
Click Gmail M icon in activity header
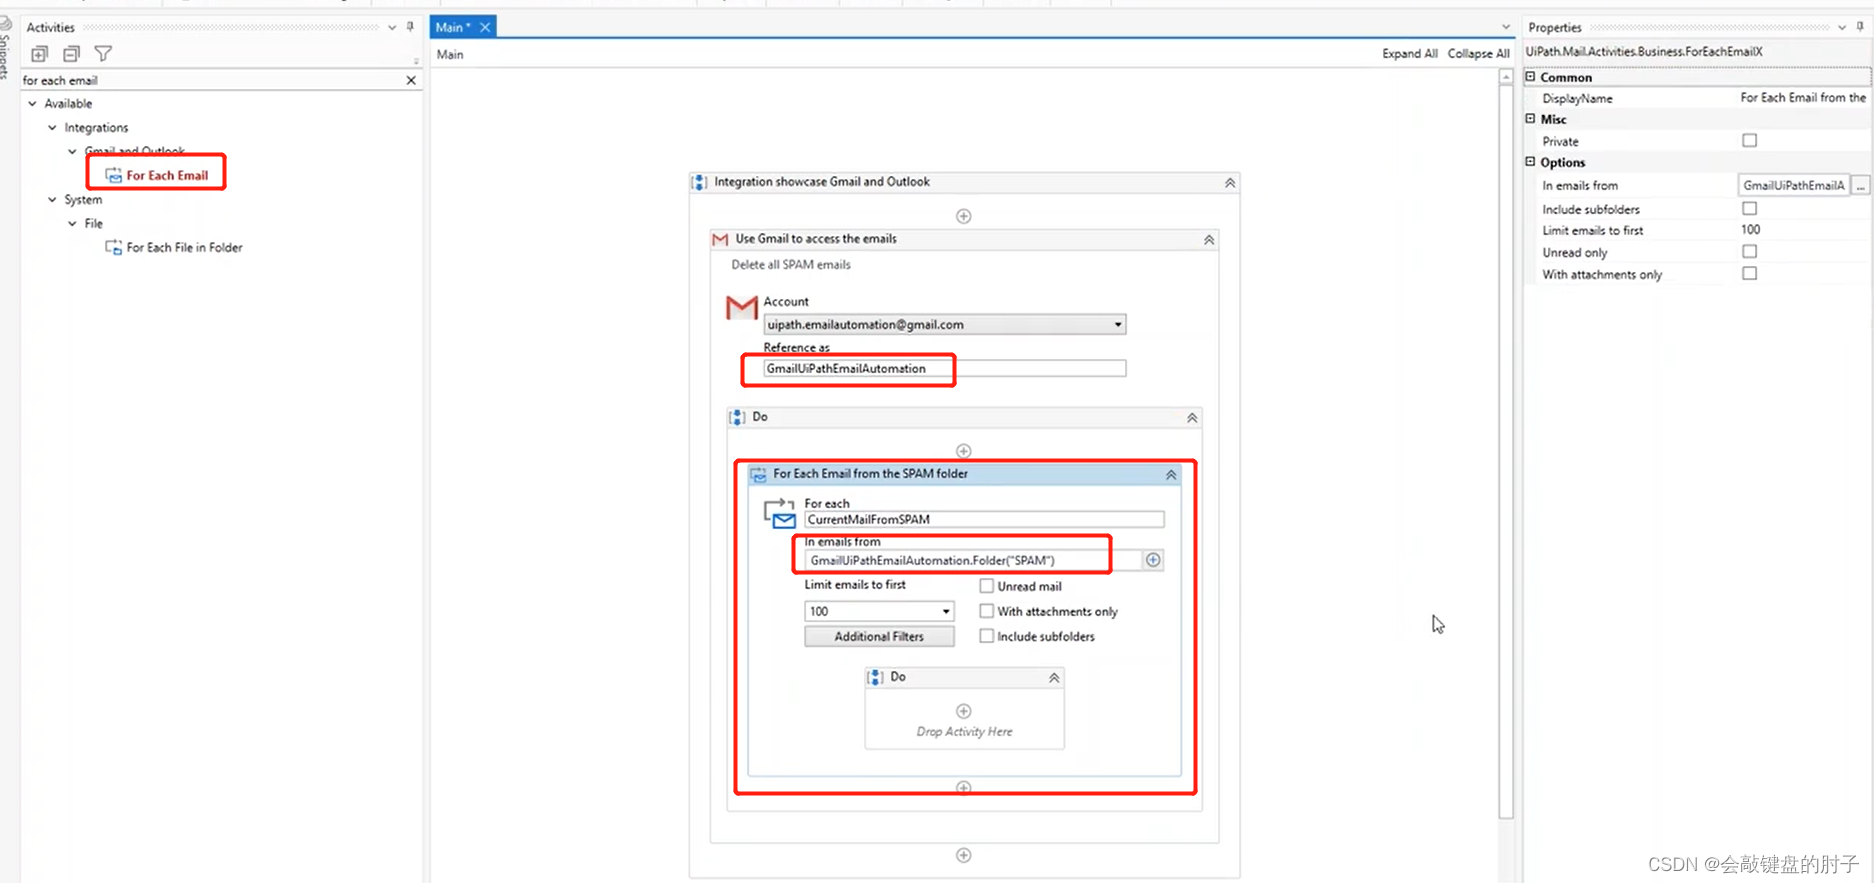click(720, 239)
